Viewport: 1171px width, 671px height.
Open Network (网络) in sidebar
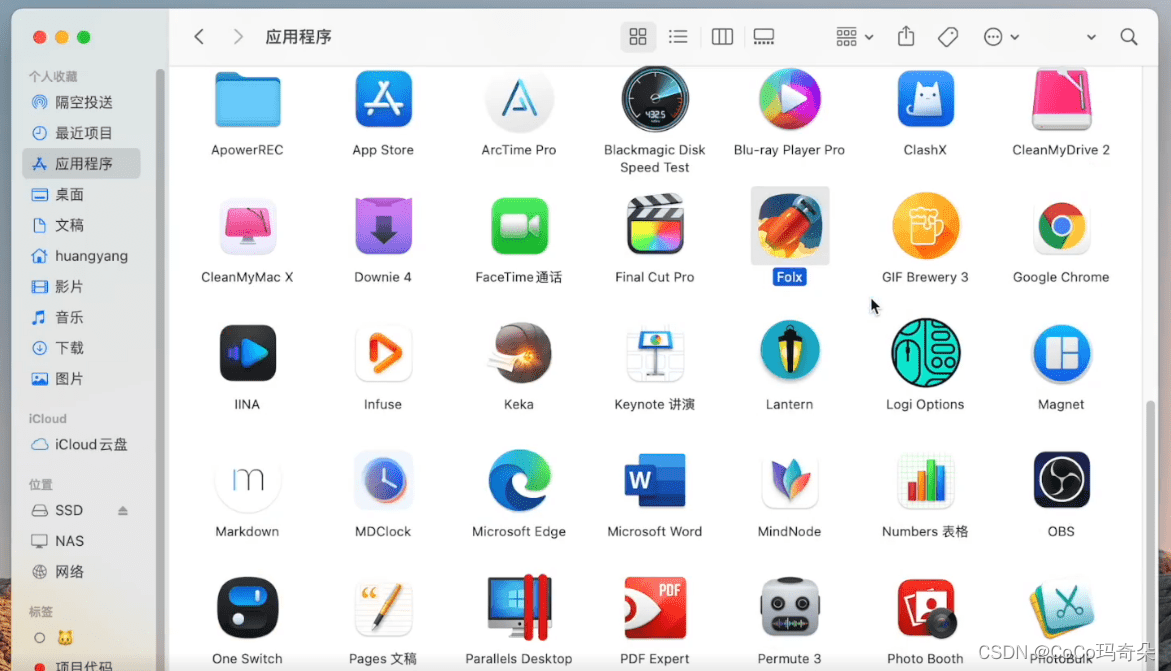81,572
